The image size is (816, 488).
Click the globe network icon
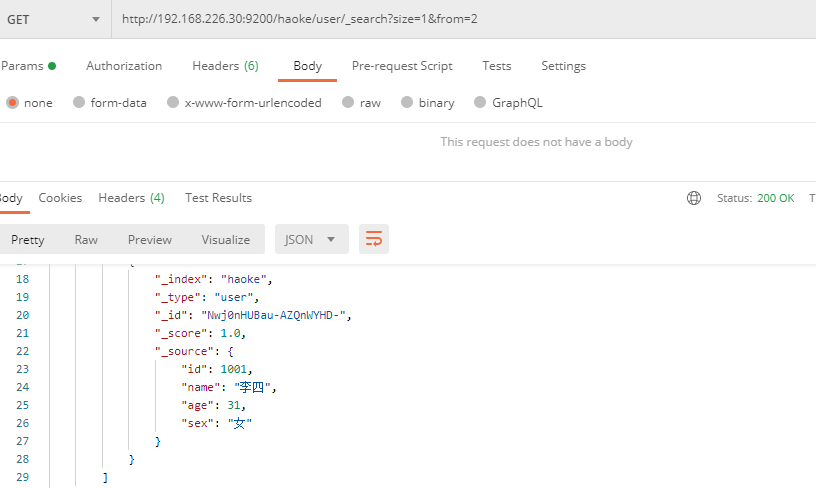pyautogui.click(x=694, y=198)
